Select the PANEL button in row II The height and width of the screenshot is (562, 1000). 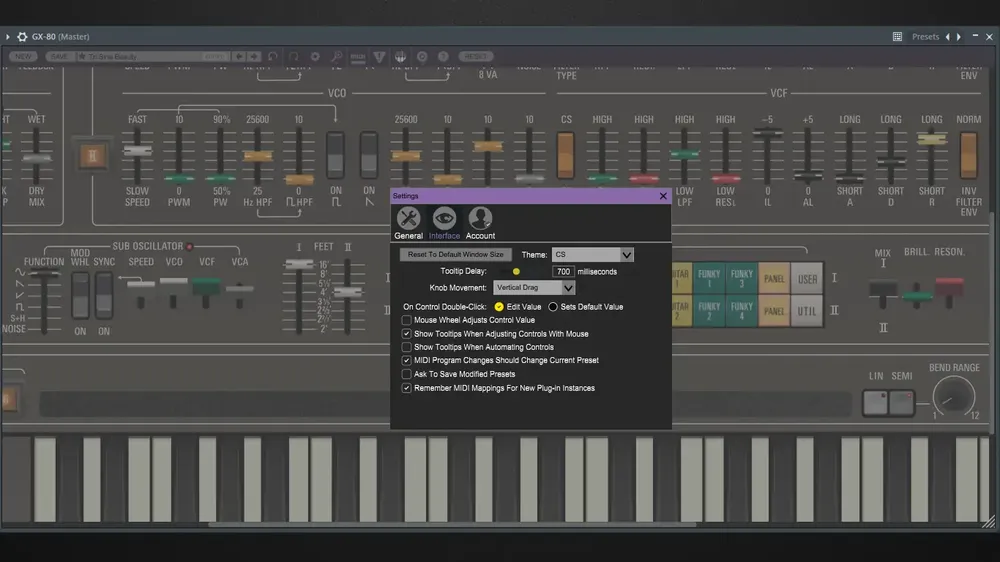(x=774, y=311)
